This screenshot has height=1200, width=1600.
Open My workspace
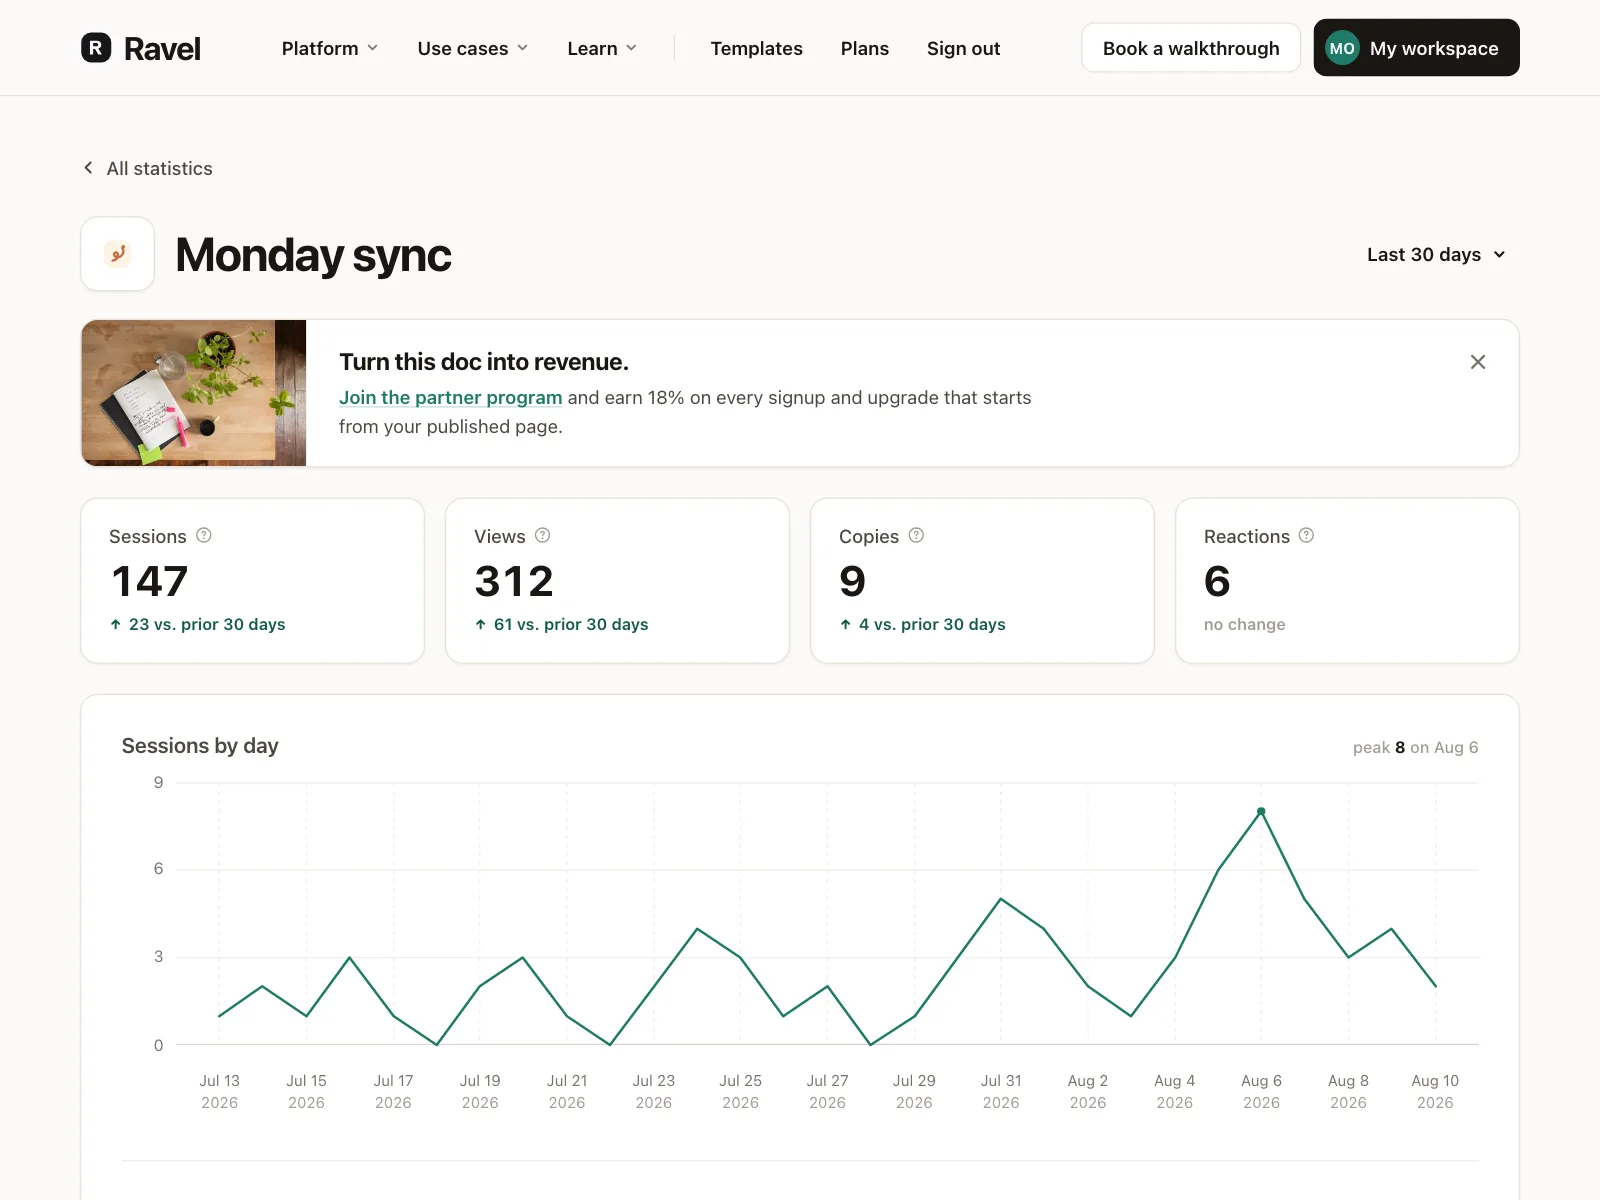[x=1416, y=48]
